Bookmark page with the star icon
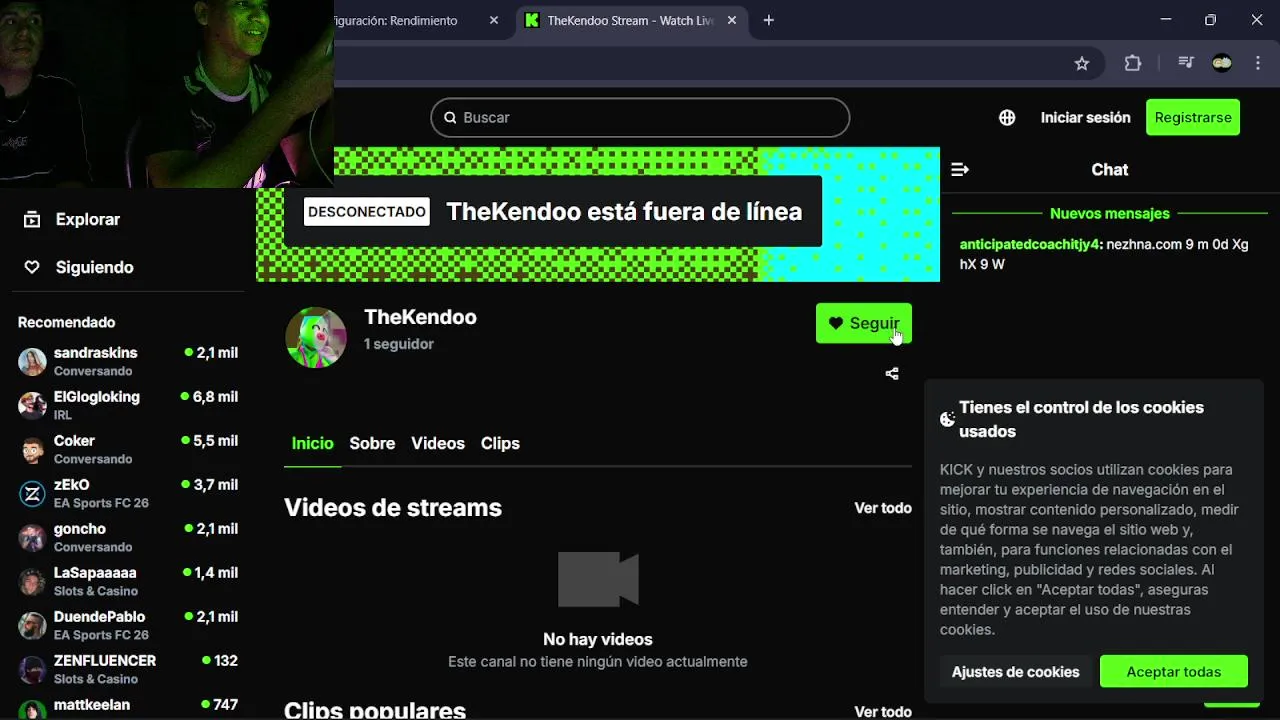The width and height of the screenshot is (1280, 720). [1081, 63]
